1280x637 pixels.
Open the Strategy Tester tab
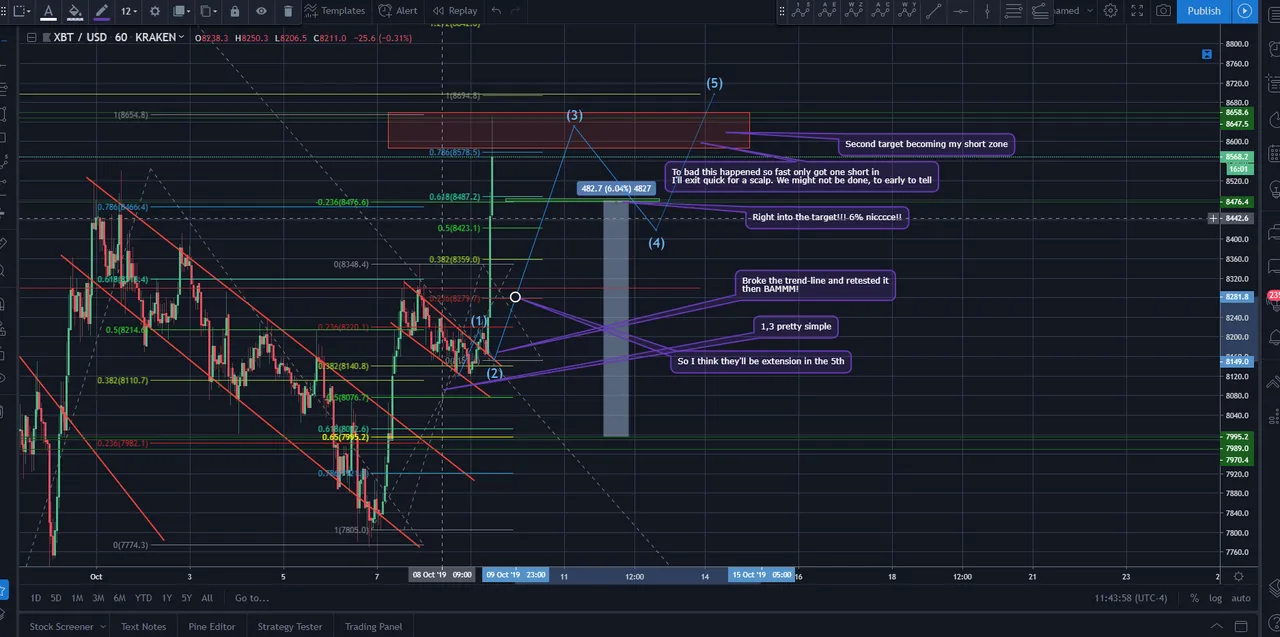290,627
